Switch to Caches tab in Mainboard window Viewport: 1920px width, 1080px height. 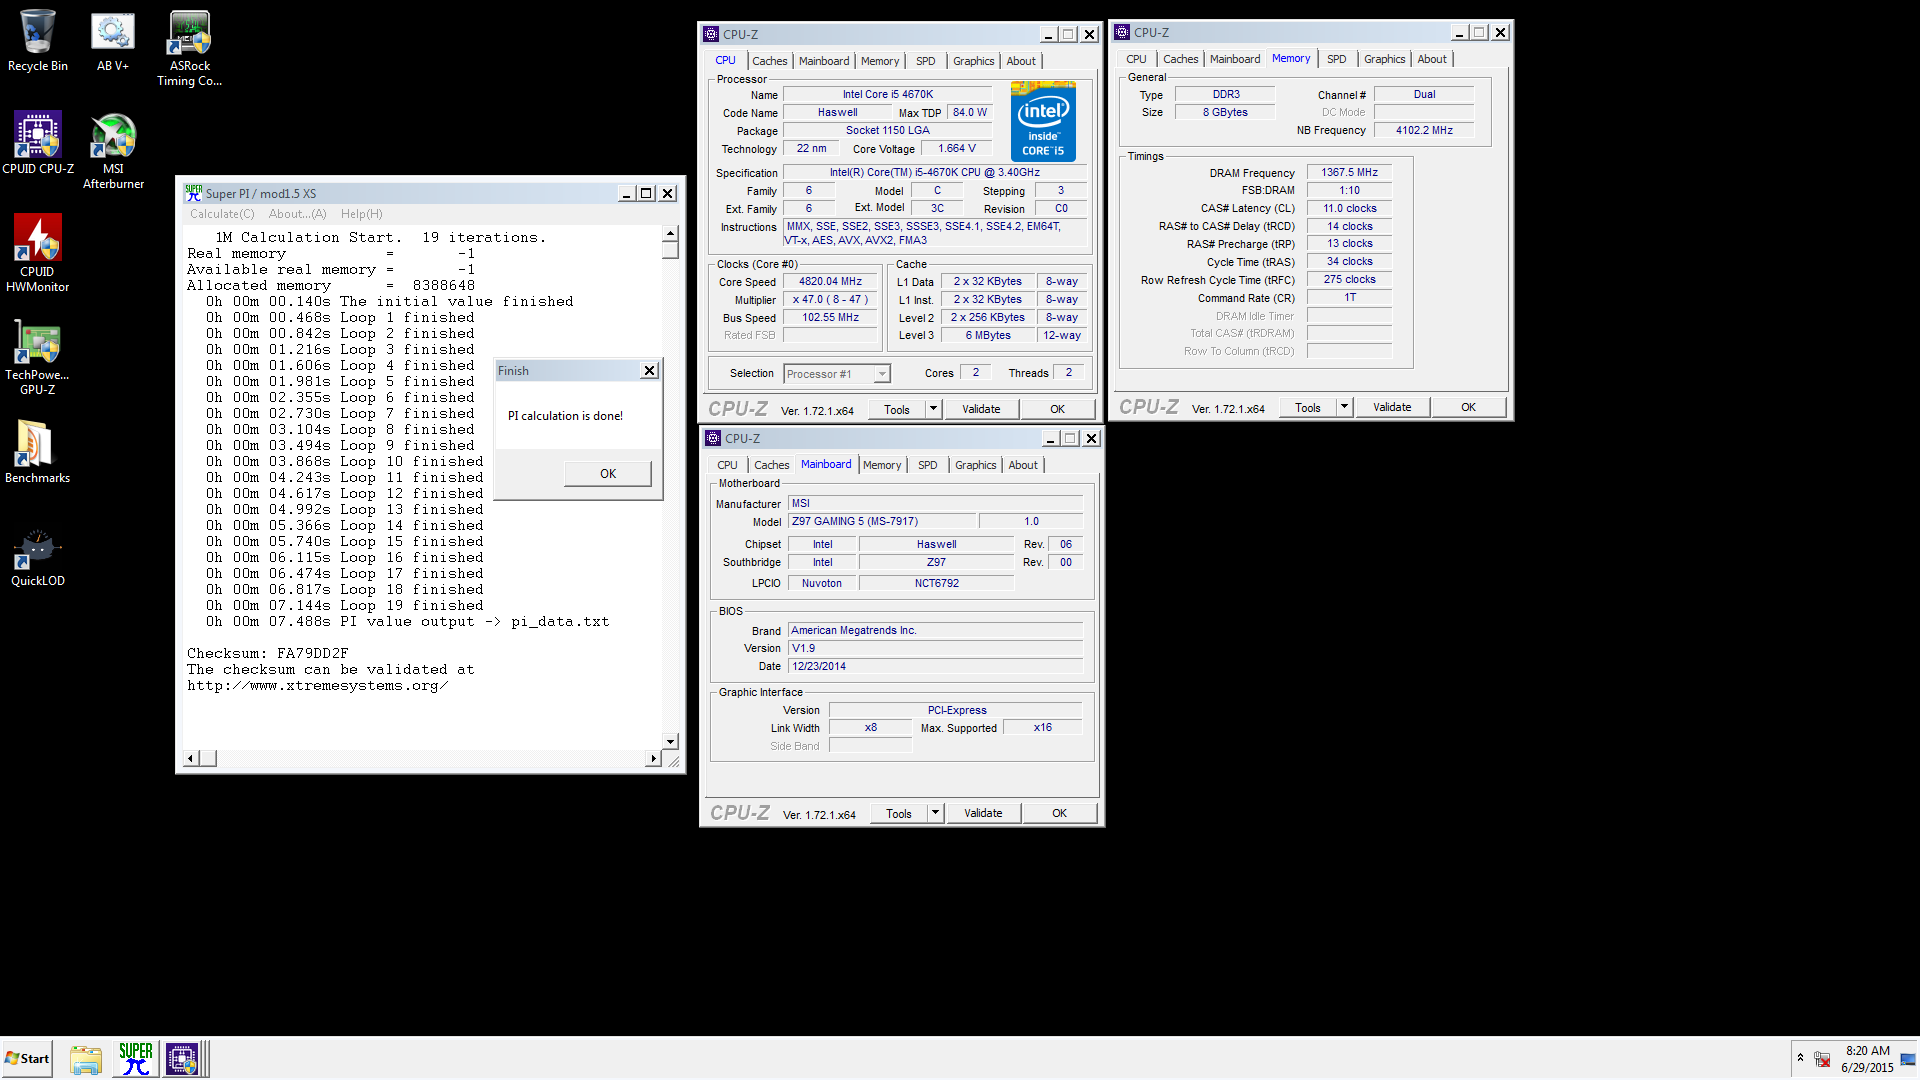pyautogui.click(x=771, y=465)
